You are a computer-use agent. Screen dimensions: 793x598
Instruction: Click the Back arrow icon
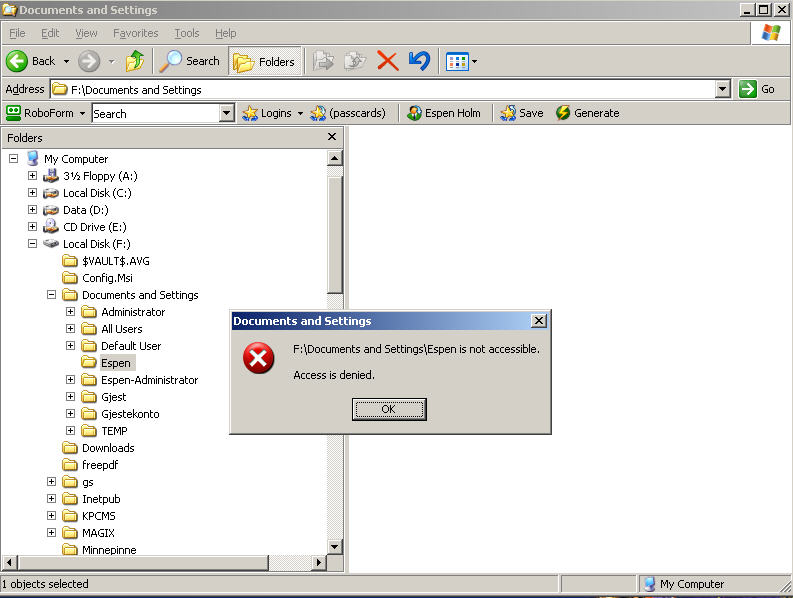17,61
